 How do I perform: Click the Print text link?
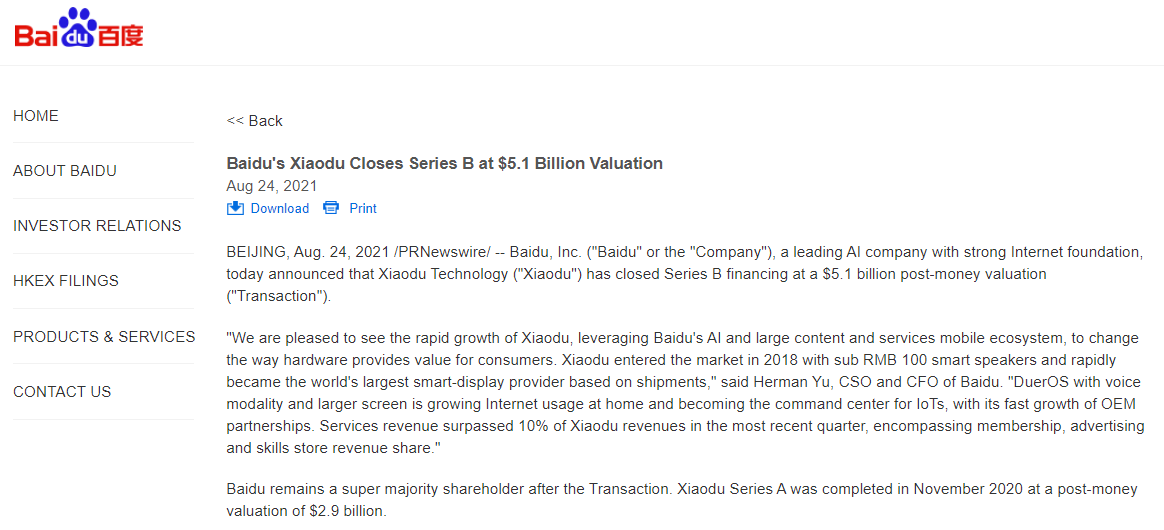[x=363, y=208]
